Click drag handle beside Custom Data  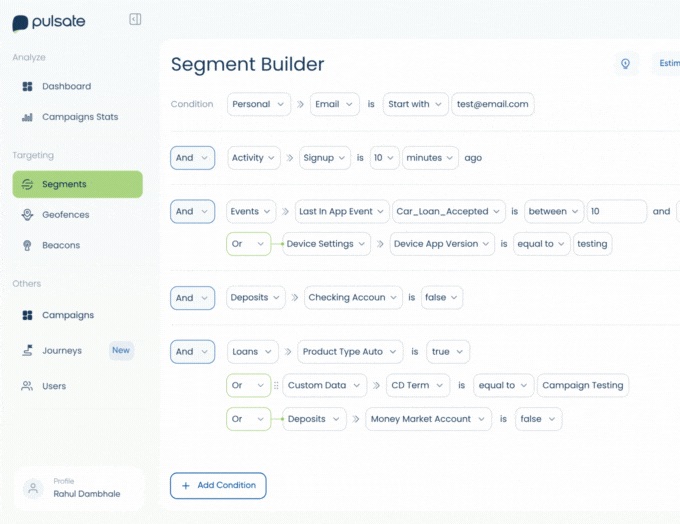pos(276,385)
